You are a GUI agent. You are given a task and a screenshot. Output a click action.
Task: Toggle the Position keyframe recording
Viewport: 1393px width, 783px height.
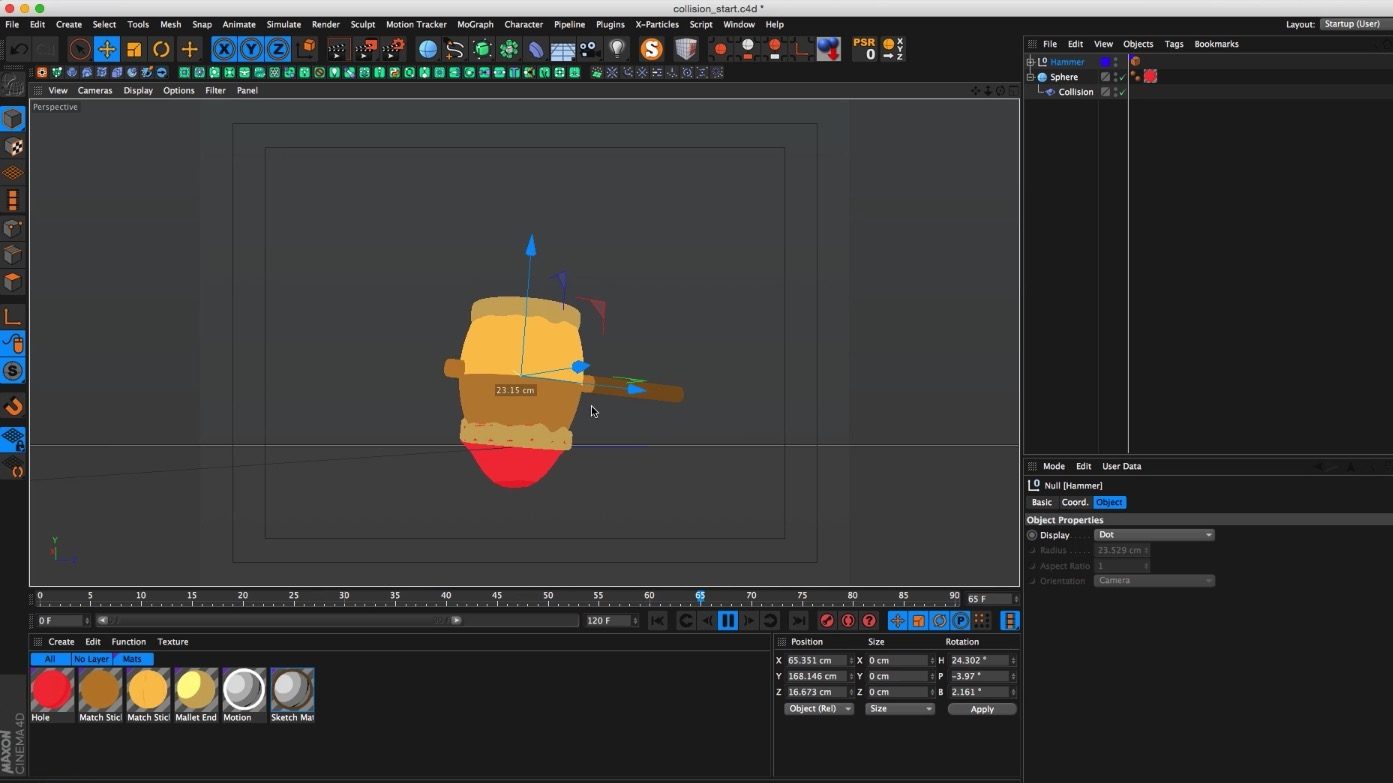pos(898,621)
